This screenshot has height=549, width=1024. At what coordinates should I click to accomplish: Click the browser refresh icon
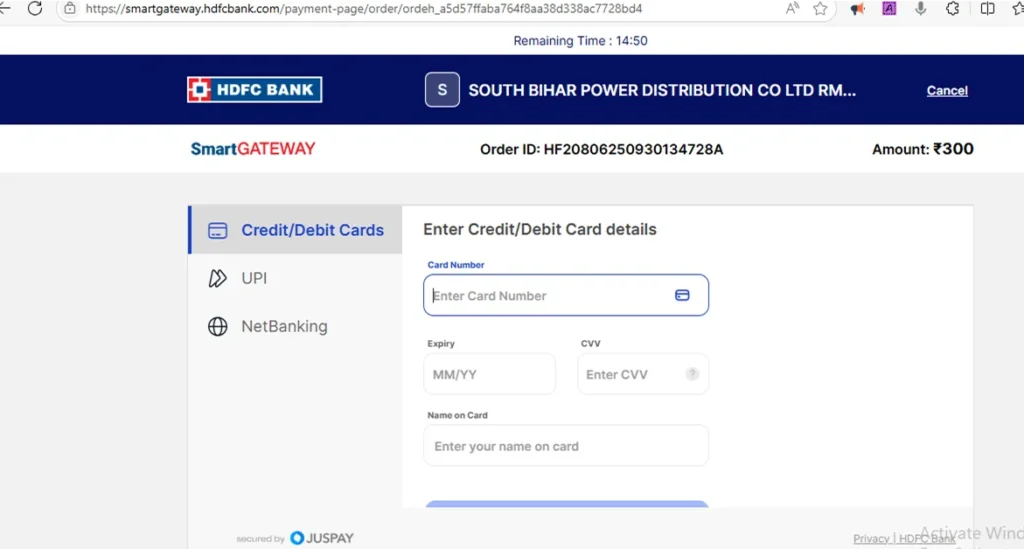(35, 8)
